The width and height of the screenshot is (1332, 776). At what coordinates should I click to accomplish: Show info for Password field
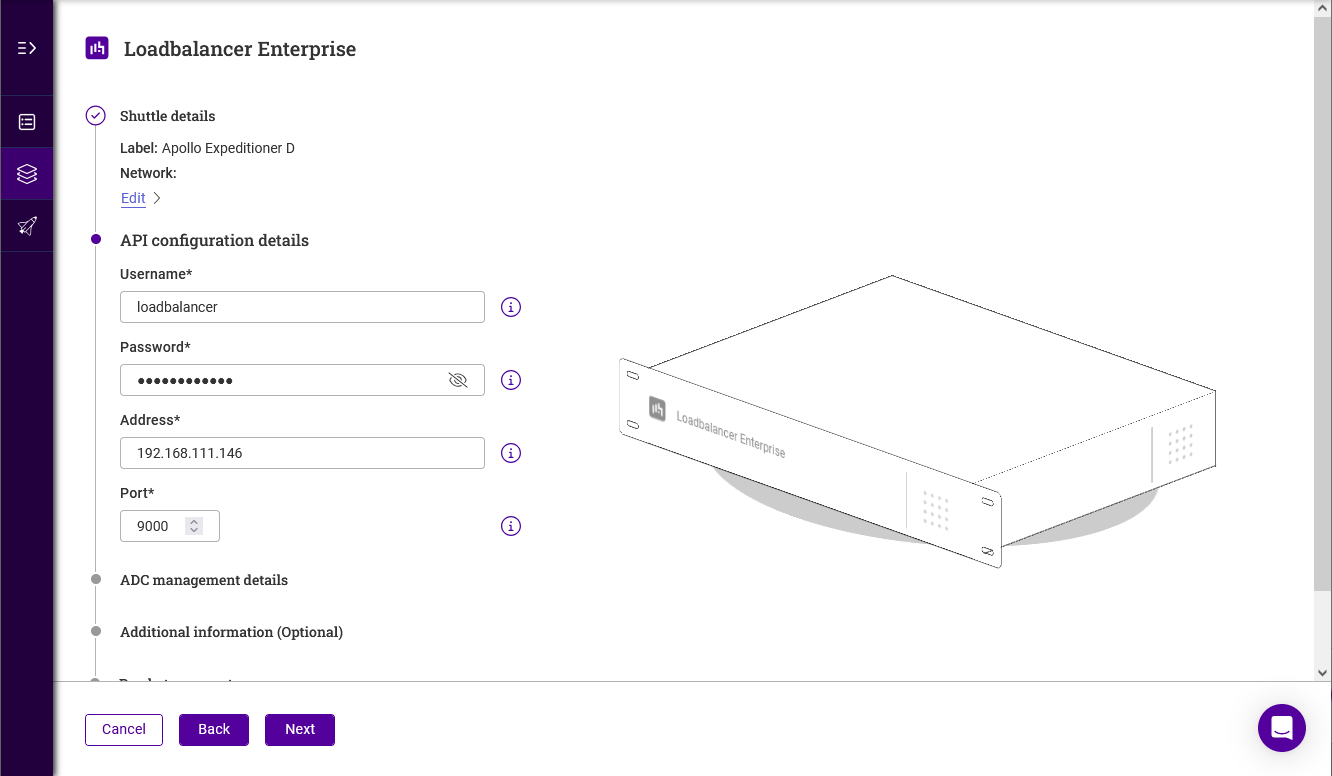tap(511, 380)
